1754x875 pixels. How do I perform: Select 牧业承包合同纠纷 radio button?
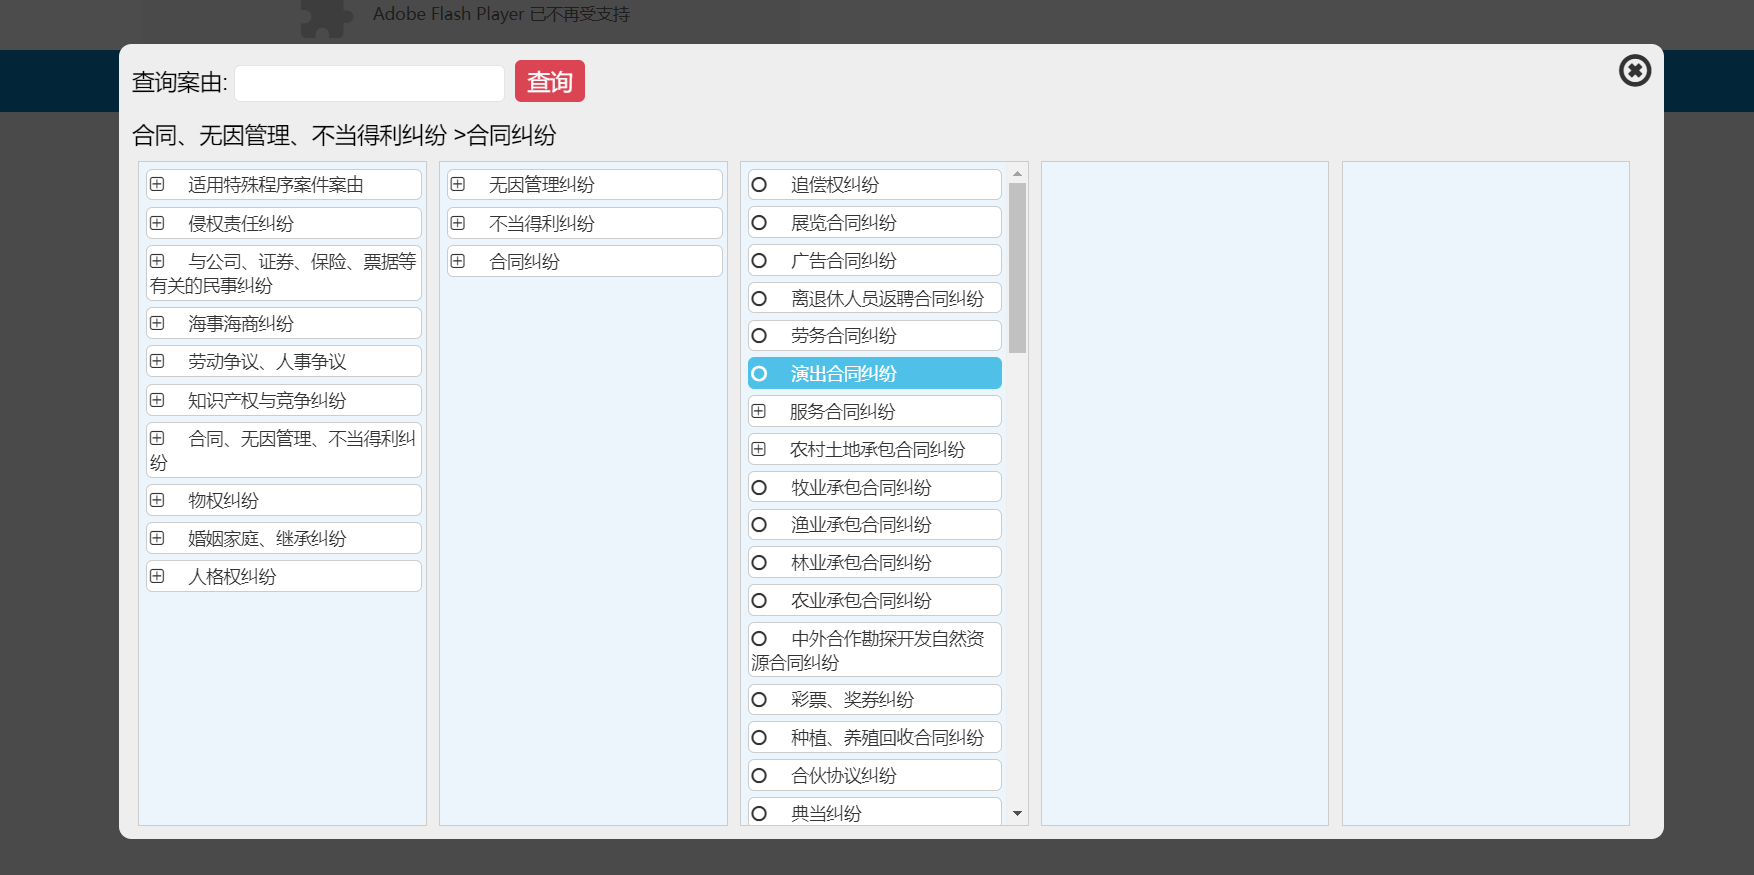click(x=759, y=488)
